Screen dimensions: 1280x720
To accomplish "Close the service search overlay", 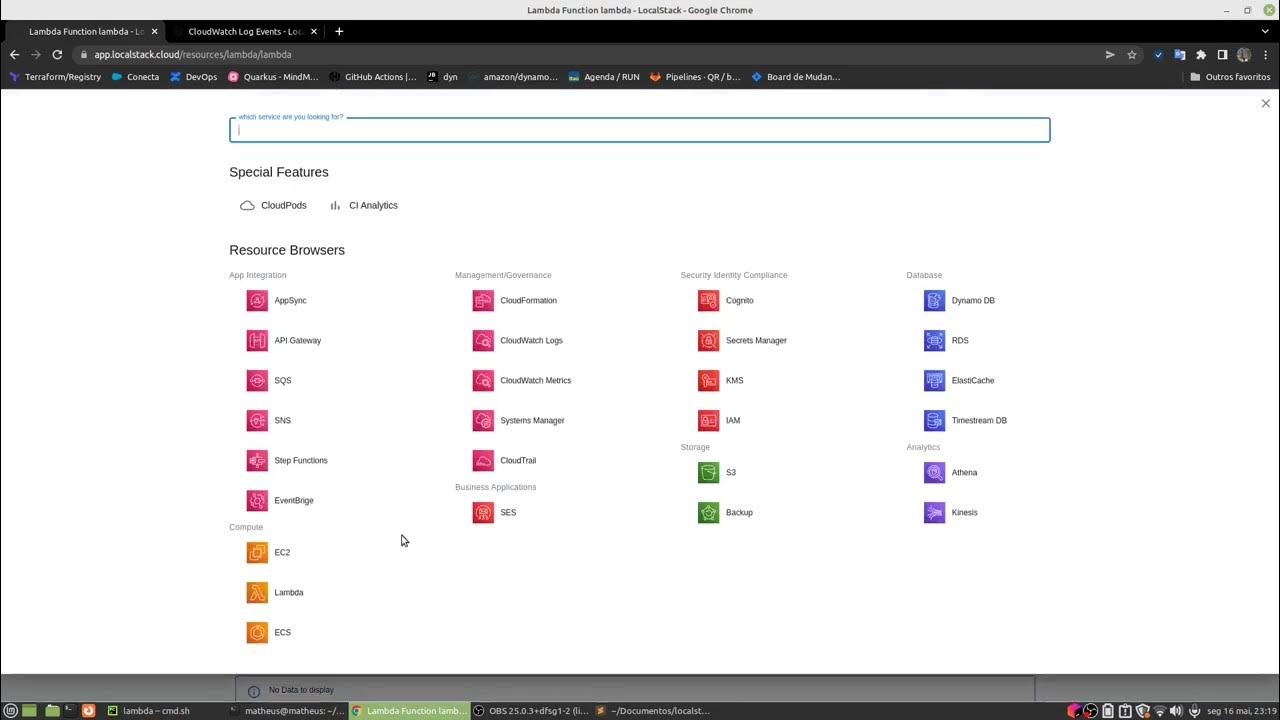I will pyautogui.click(x=1265, y=103).
